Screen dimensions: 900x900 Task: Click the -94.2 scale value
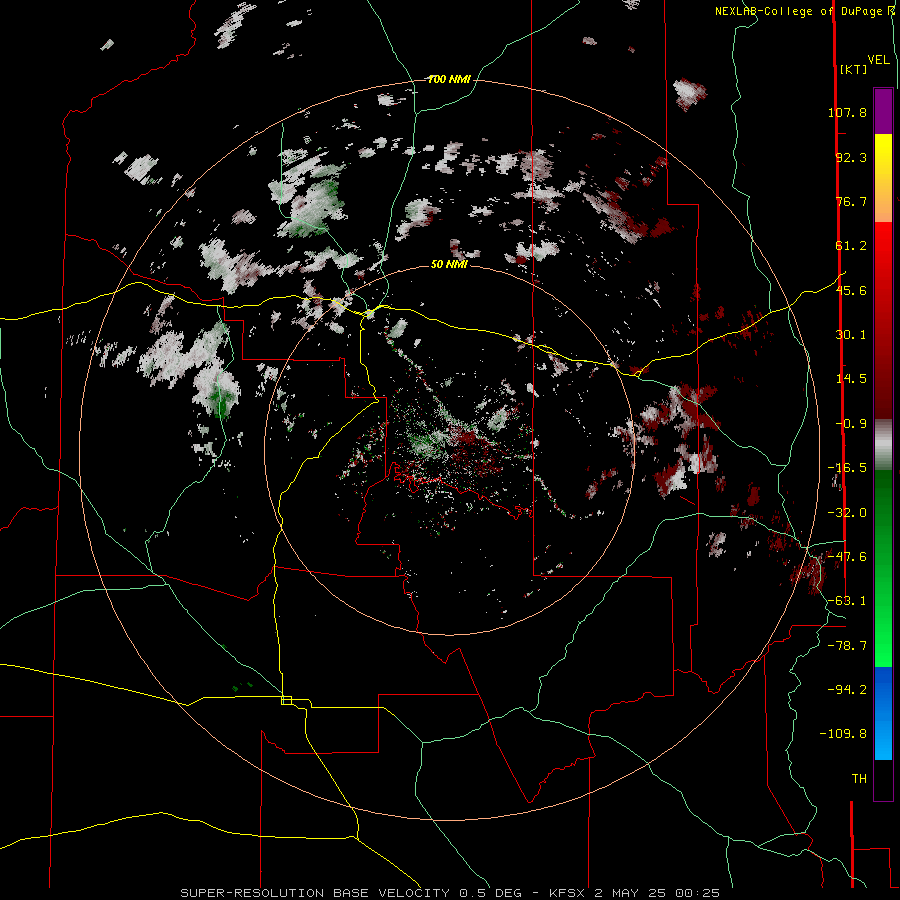pyautogui.click(x=847, y=689)
